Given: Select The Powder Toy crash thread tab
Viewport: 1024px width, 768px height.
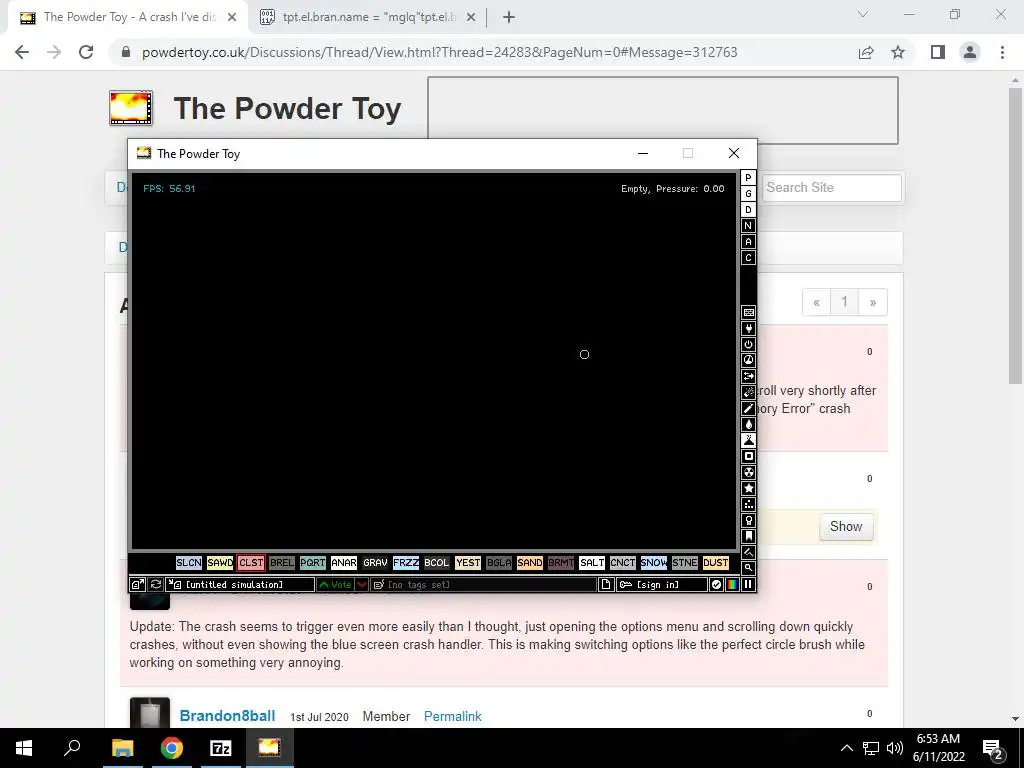Looking at the screenshot, I should (x=128, y=17).
